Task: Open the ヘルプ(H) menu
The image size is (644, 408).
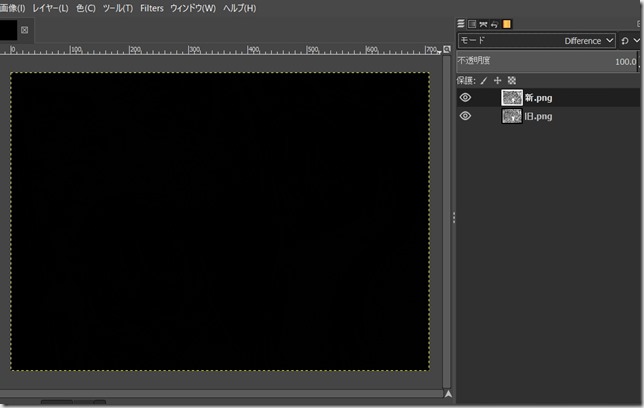Action: (x=239, y=8)
